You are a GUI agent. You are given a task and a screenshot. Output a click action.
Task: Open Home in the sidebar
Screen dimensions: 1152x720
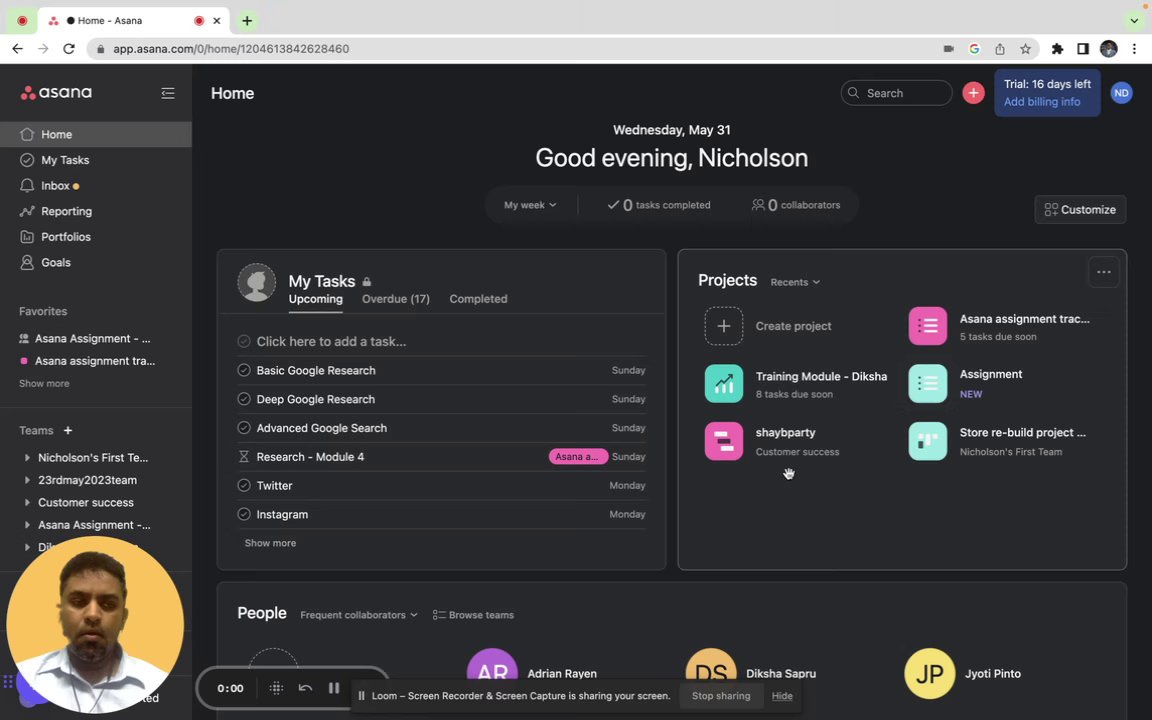[x=96, y=134]
